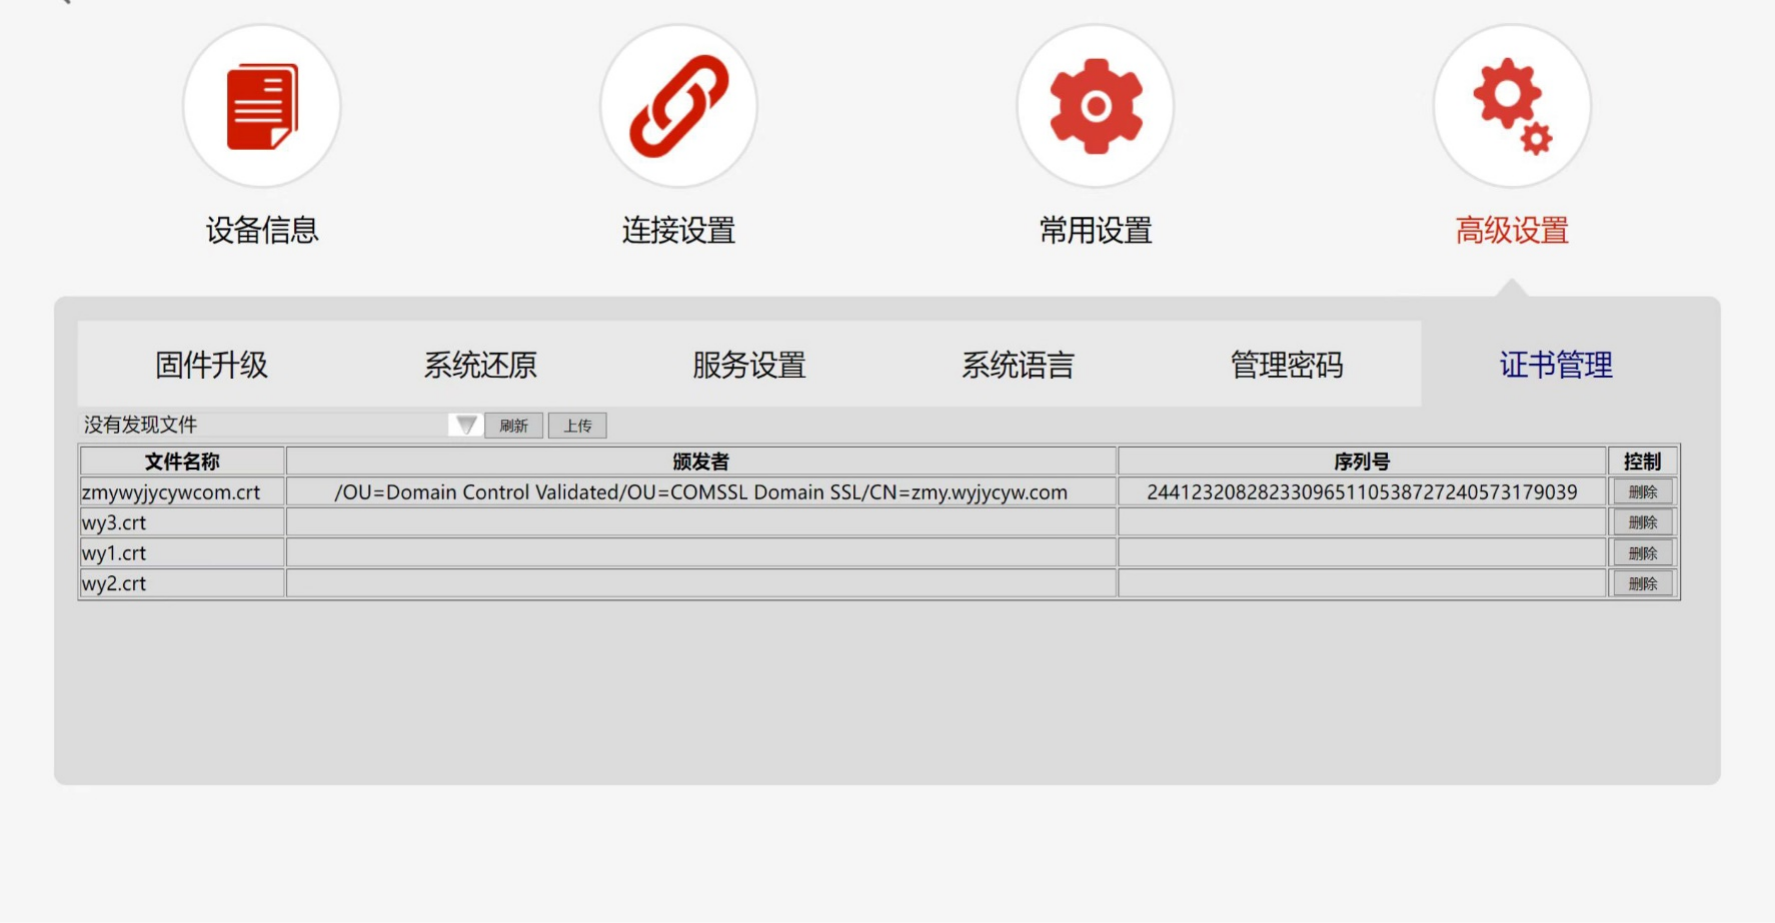
Task: Select the 证书管理 tab
Action: pos(1555,365)
